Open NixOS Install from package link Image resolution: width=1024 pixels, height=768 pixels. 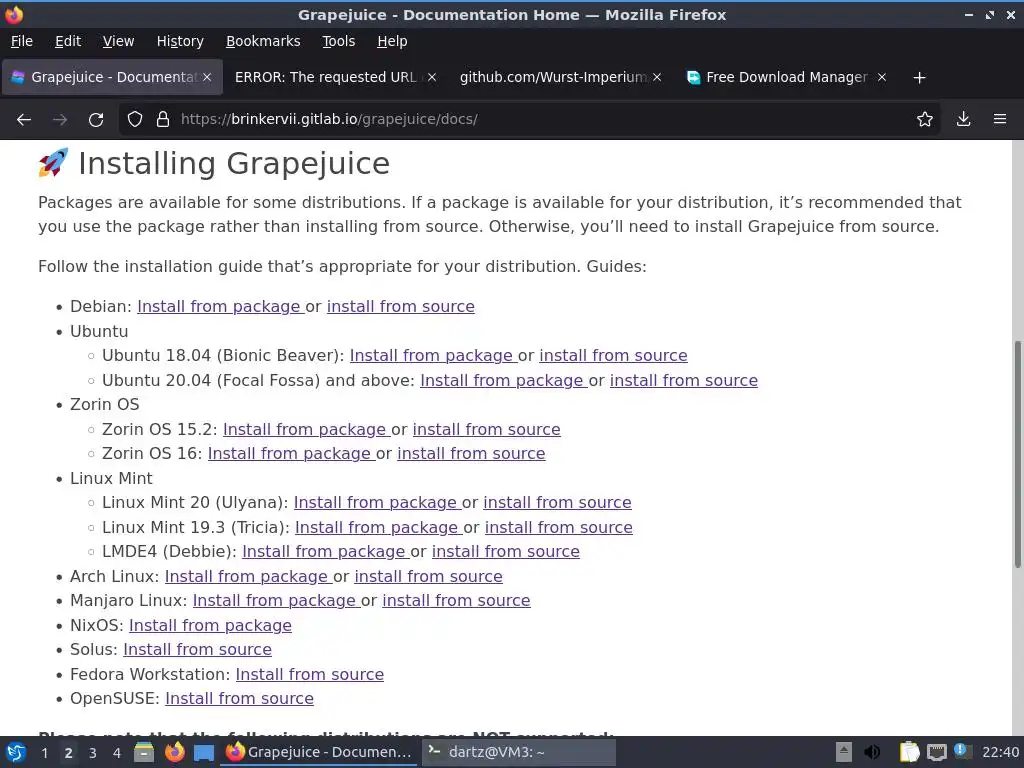tap(210, 625)
